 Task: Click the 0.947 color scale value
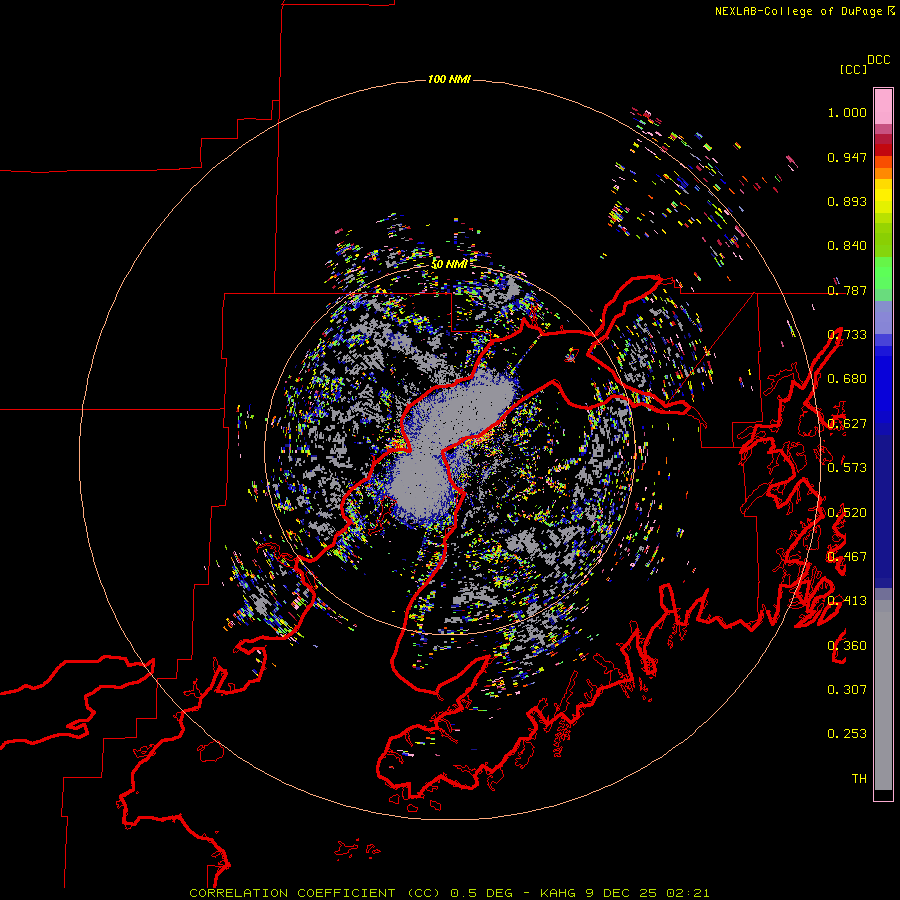(847, 157)
